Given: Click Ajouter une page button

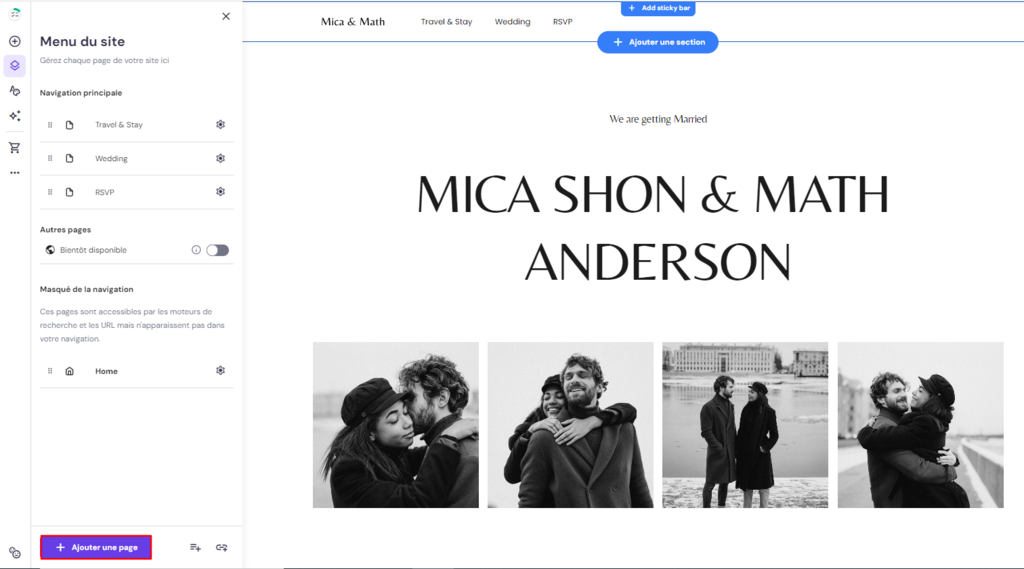Looking at the screenshot, I should 96,547.
